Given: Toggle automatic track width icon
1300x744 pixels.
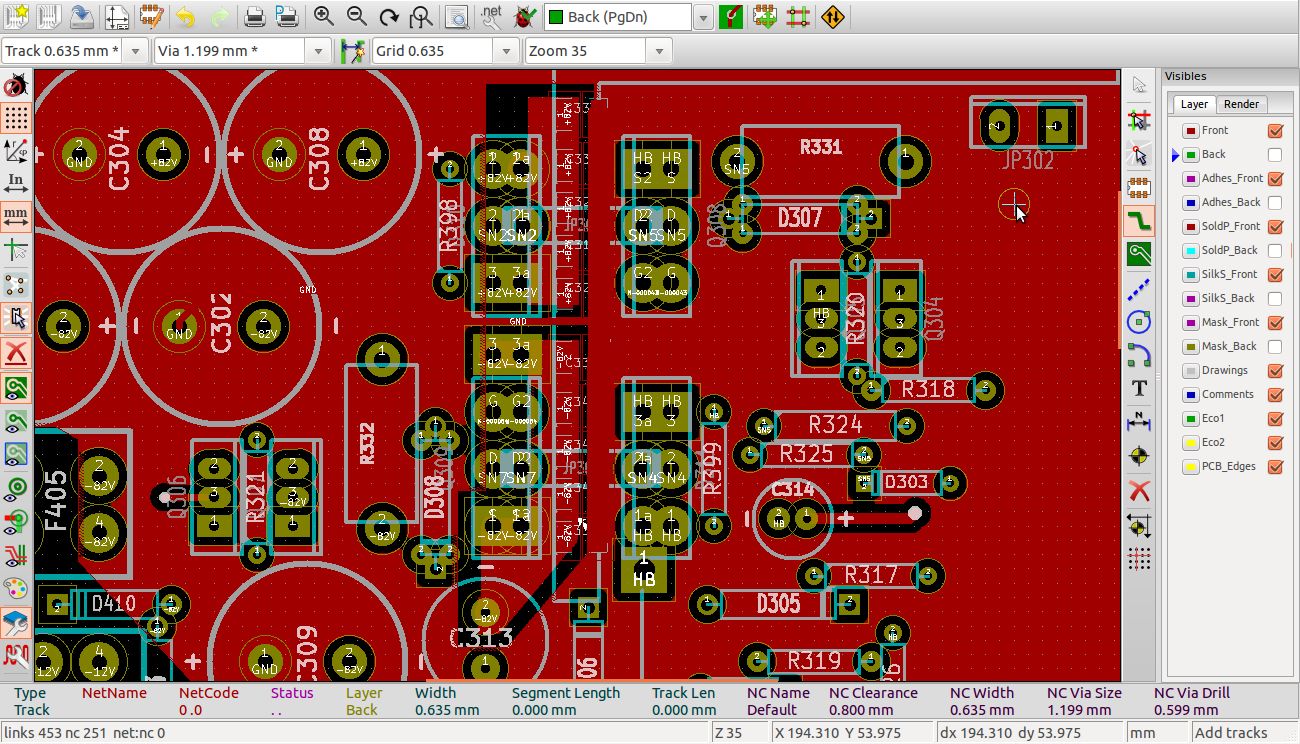Looking at the screenshot, I should pos(351,50).
